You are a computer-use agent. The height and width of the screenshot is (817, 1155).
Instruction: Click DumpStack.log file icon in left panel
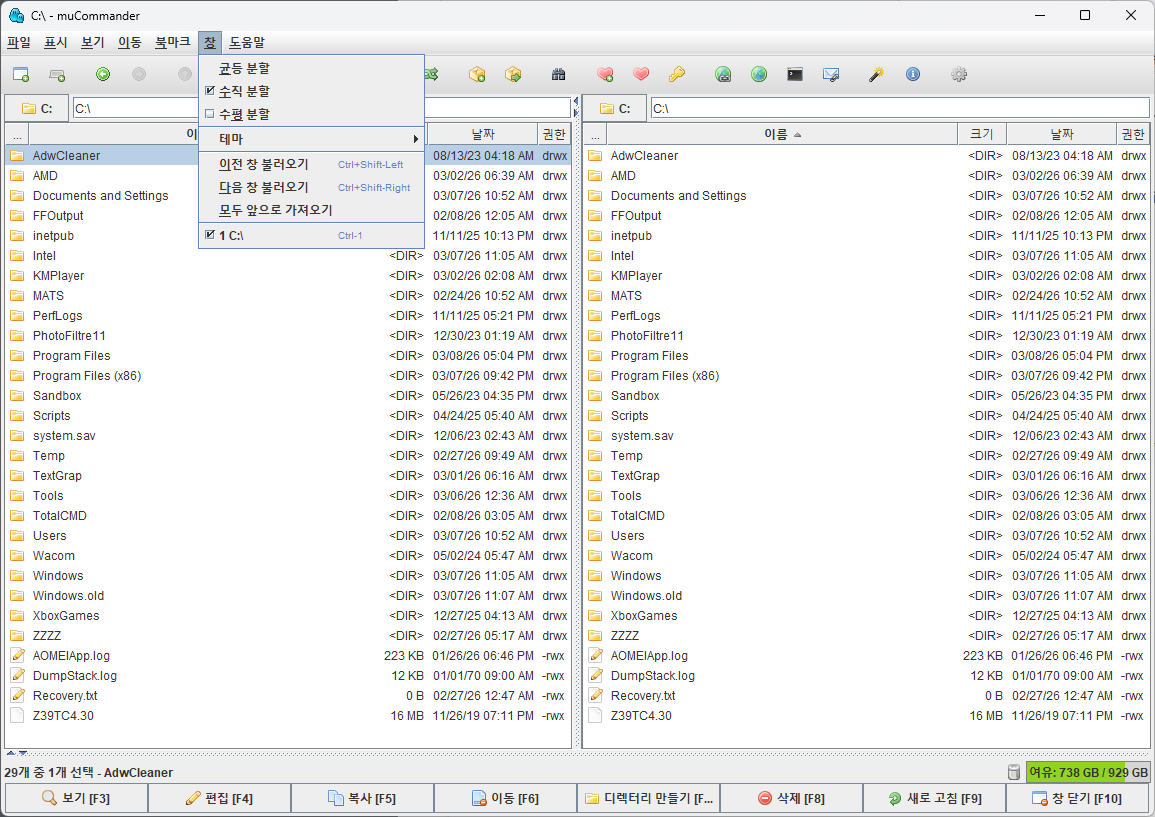(17, 676)
